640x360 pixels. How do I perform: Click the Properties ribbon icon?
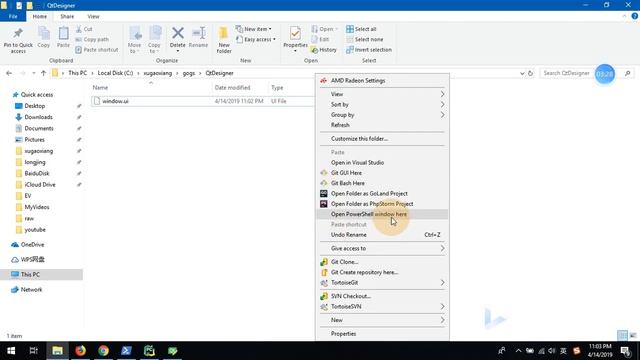pyautogui.click(x=295, y=39)
